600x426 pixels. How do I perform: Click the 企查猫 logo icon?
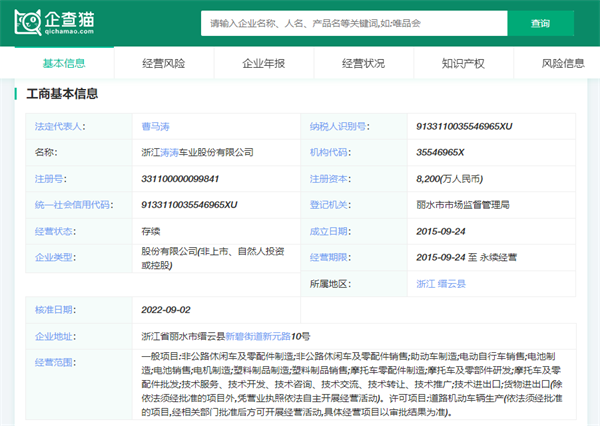coord(28,23)
